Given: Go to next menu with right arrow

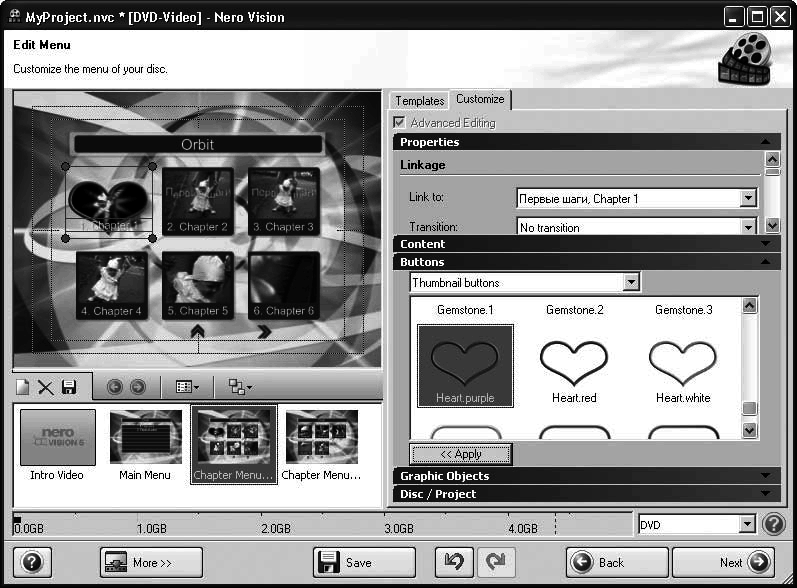Looking at the screenshot, I should pyautogui.click(x=137, y=387).
